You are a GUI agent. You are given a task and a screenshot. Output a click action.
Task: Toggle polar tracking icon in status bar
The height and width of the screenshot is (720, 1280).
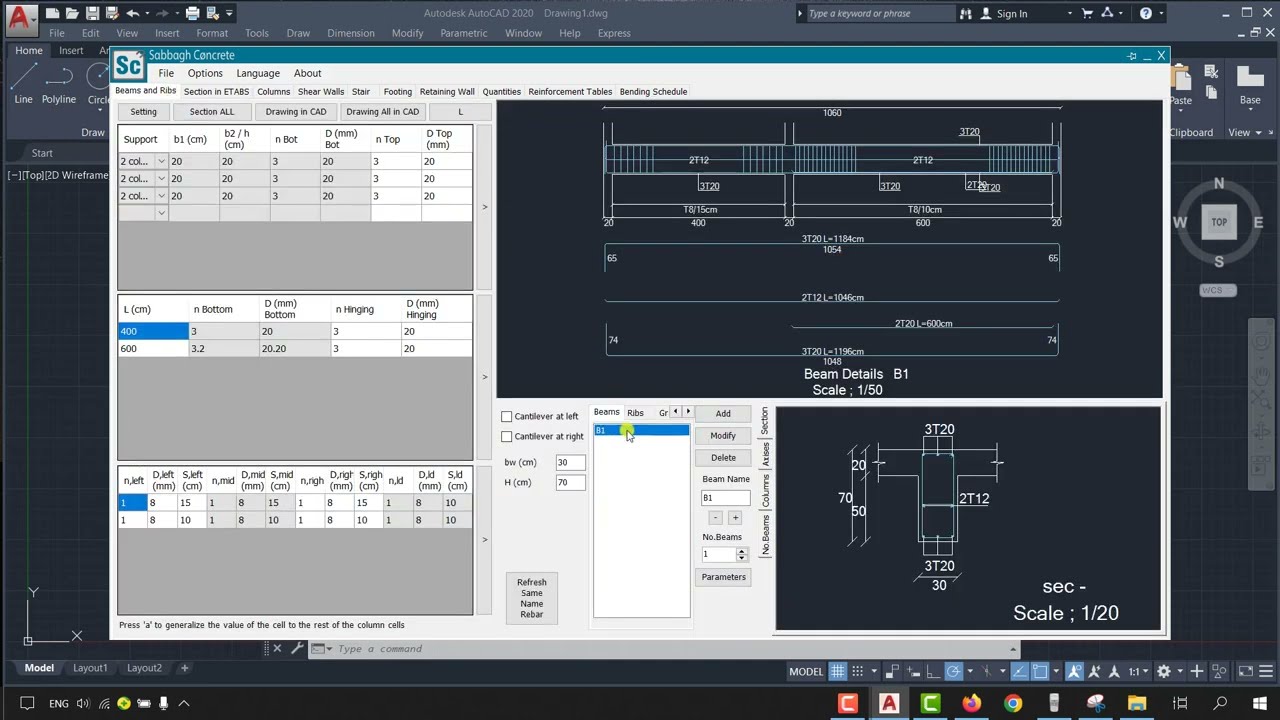[953, 671]
